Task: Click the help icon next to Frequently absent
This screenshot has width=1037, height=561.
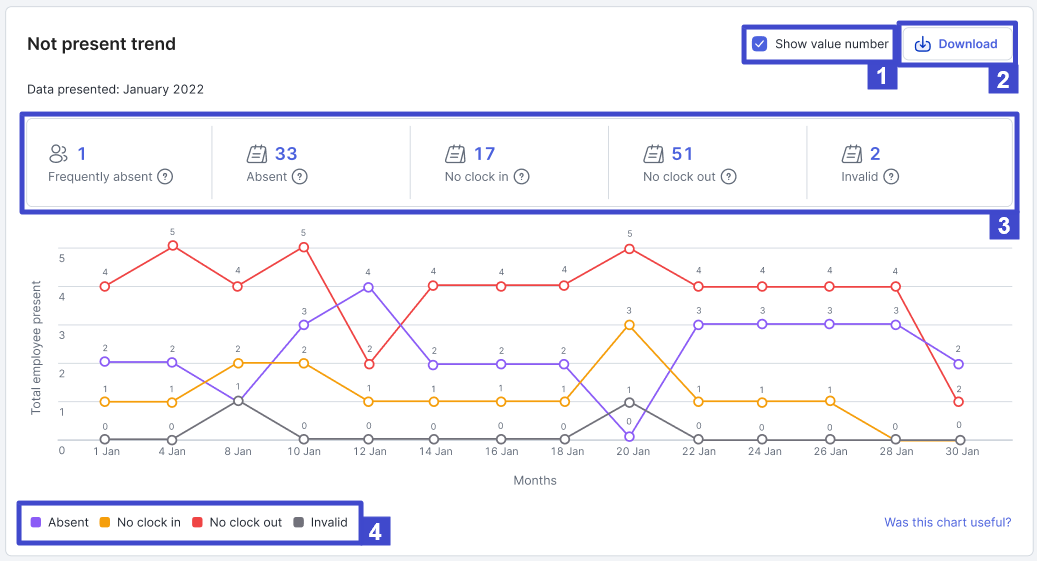Action: point(166,177)
